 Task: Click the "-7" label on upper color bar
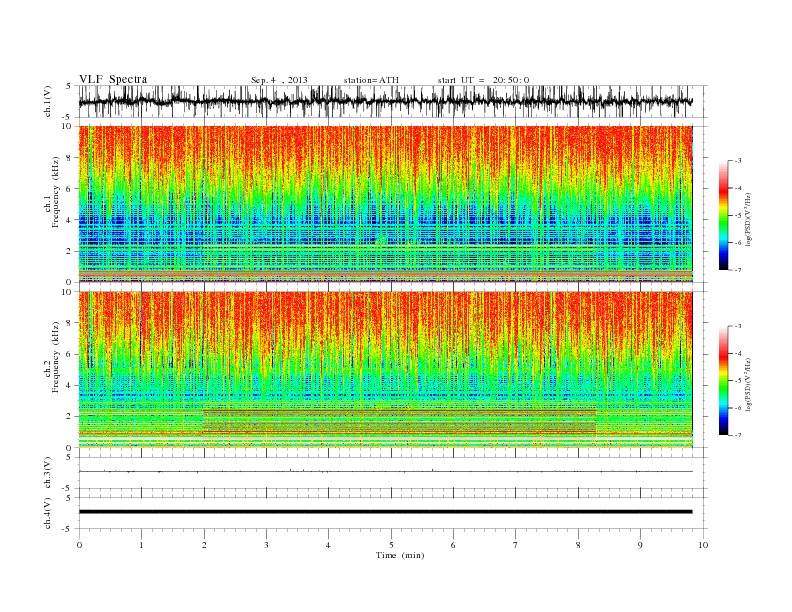(737, 270)
